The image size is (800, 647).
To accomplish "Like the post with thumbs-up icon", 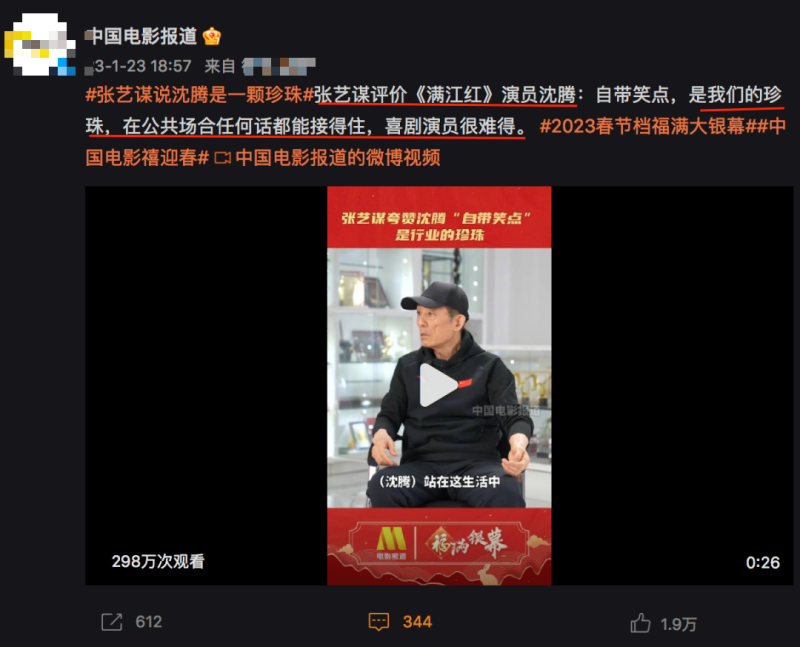I will 640,623.
